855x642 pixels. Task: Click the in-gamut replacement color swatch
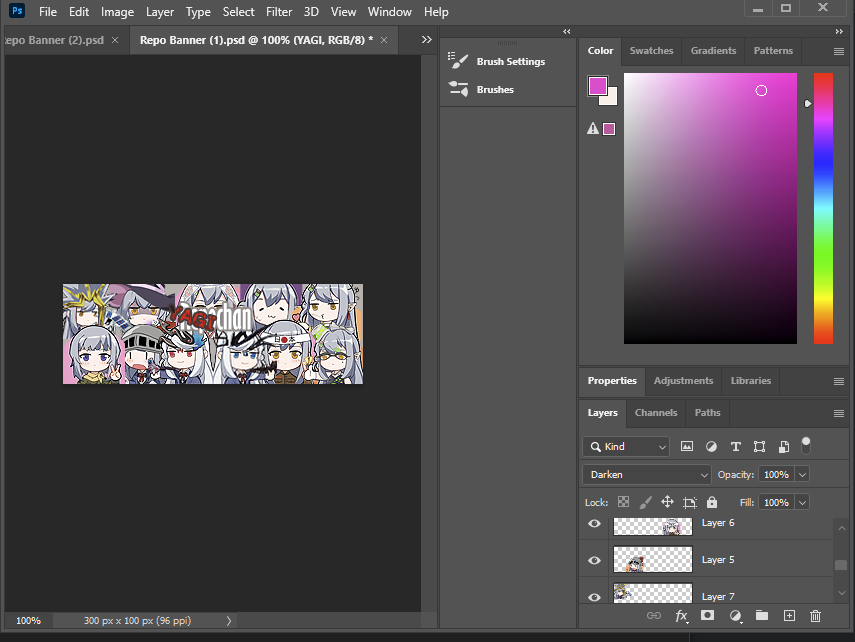point(609,129)
